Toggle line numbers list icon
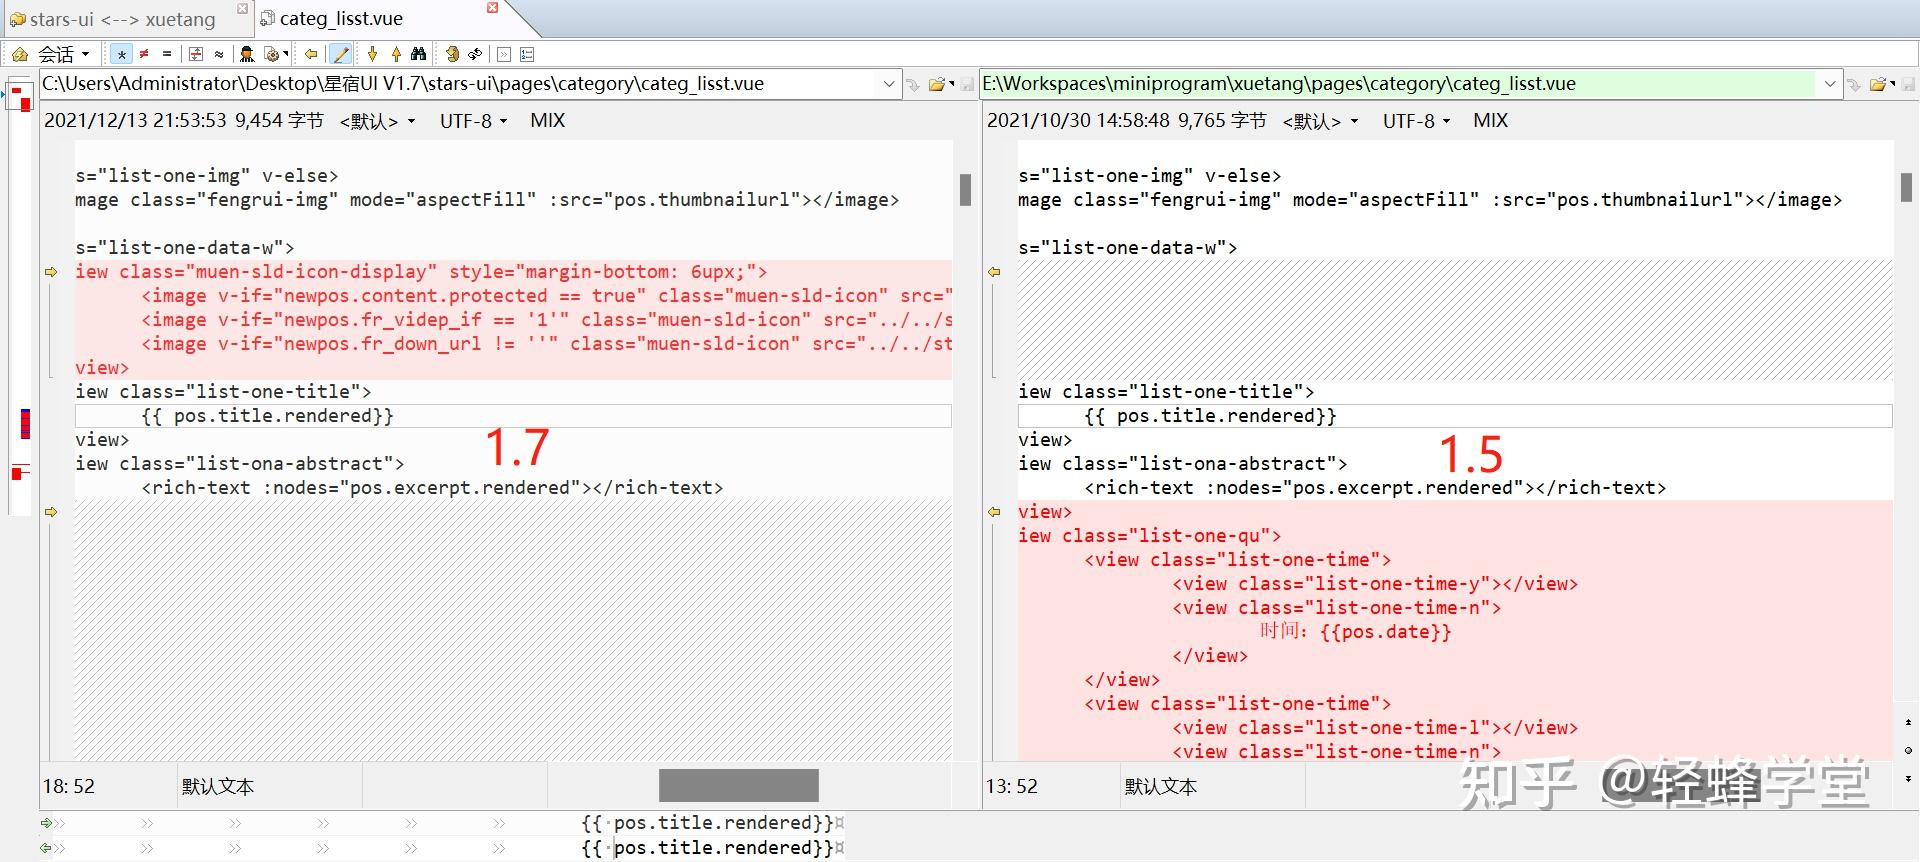The height and width of the screenshot is (862, 1920). coord(527,54)
